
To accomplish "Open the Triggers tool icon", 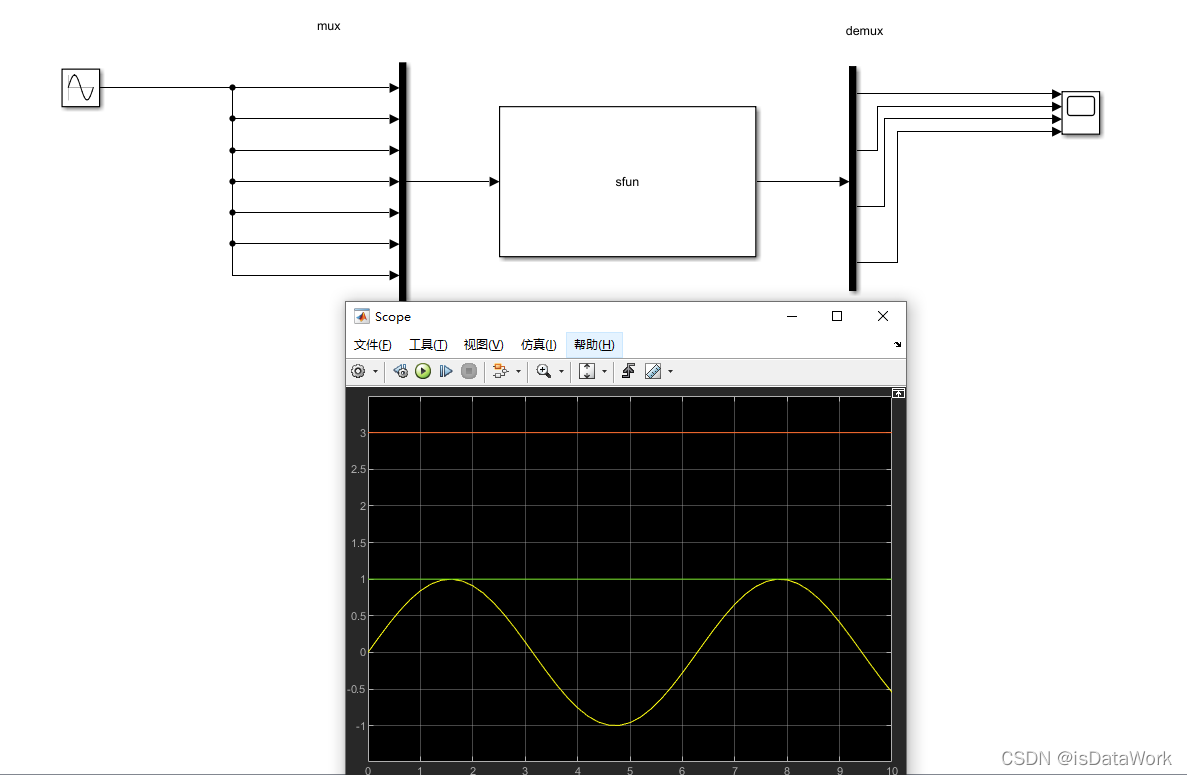I will click(x=628, y=371).
